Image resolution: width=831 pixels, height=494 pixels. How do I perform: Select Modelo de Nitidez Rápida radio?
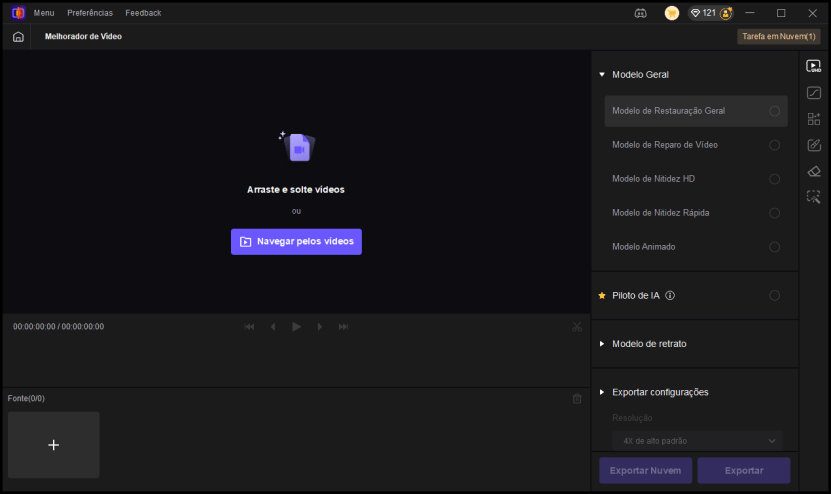(774, 213)
